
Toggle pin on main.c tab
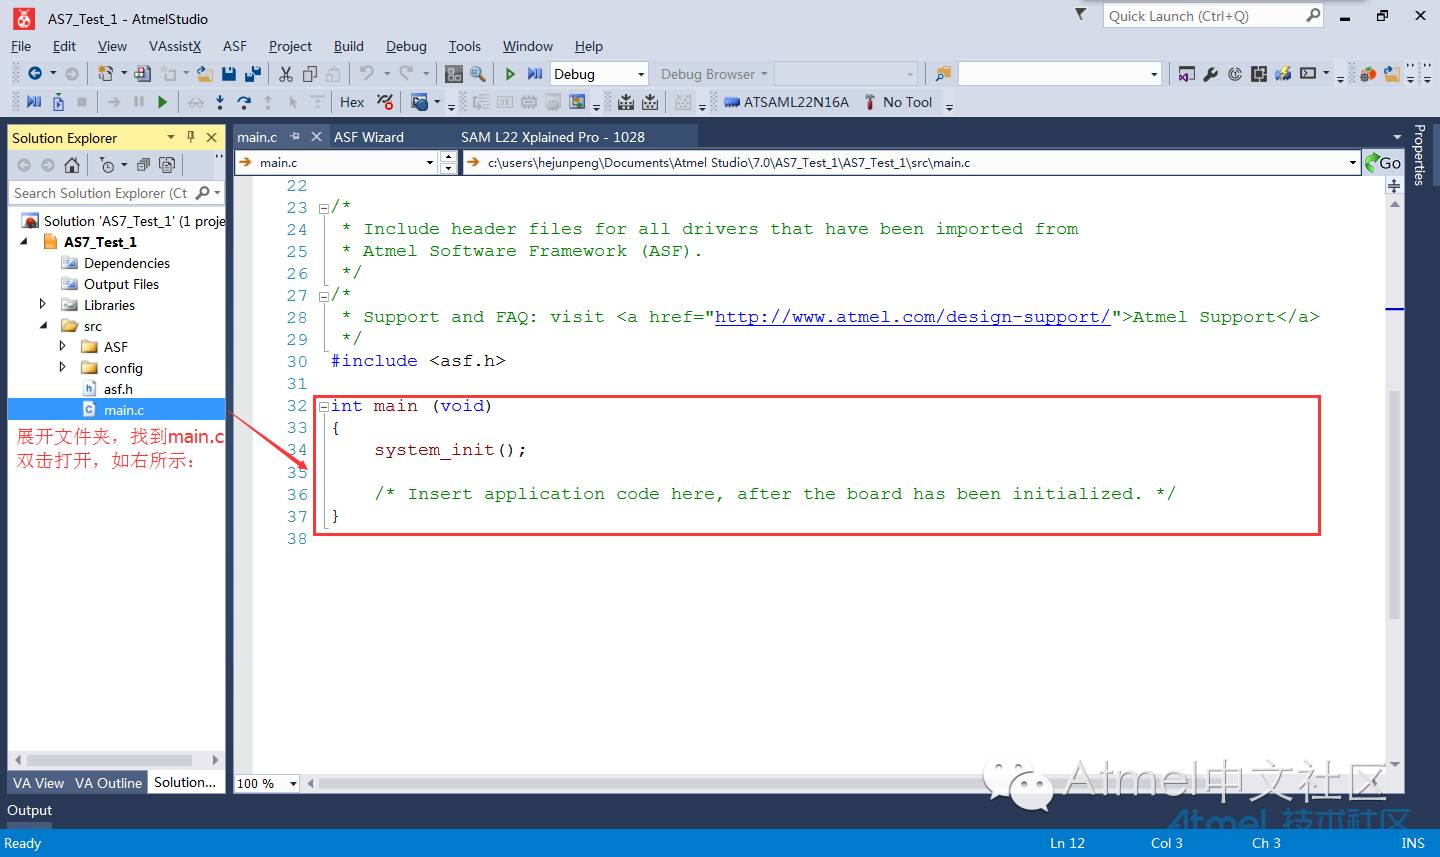point(295,137)
